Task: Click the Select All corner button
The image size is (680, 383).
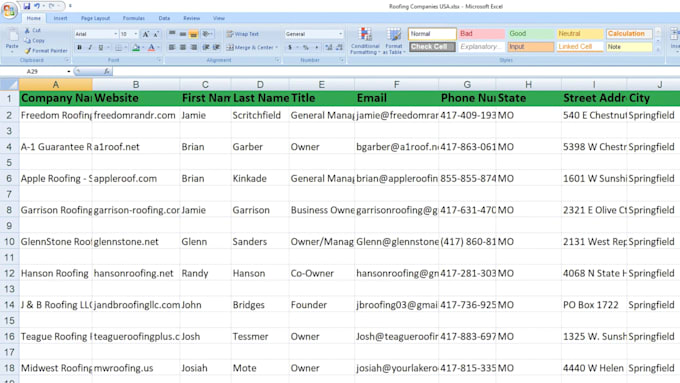Action: click(x=9, y=85)
